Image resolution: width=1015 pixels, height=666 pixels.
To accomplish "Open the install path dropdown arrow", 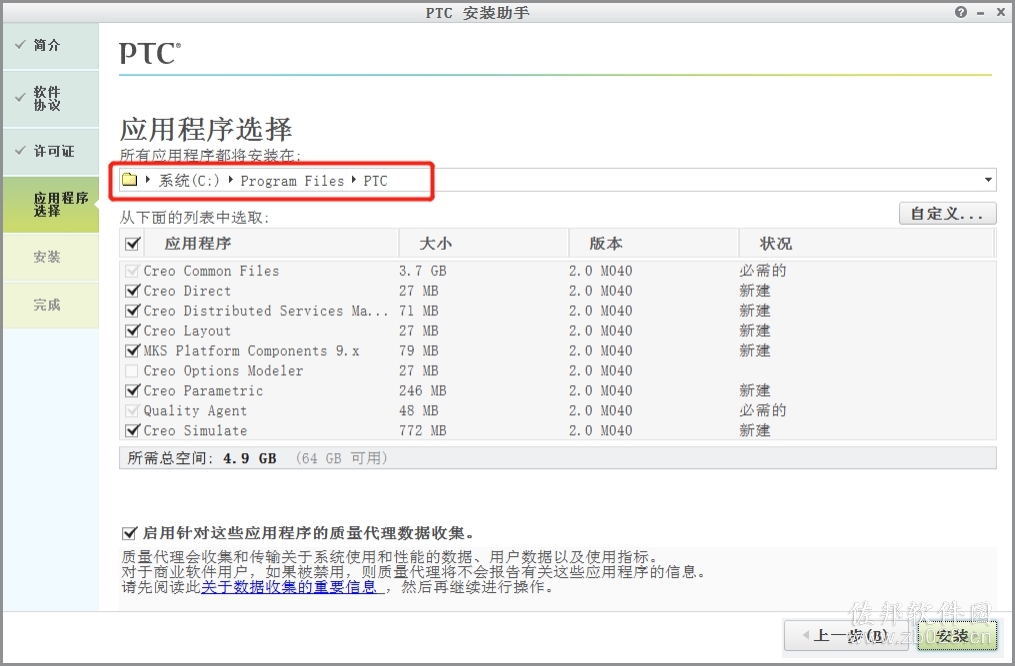I will [988, 180].
